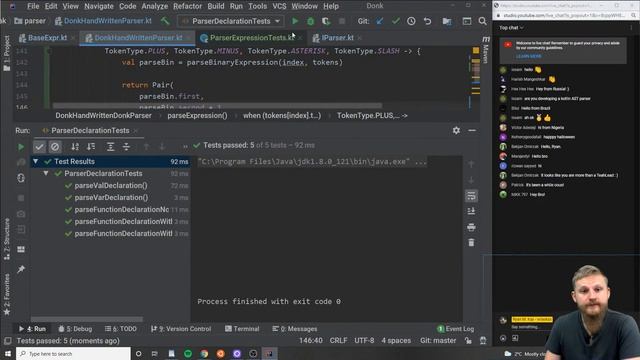
Task: Expand all test results nodes
Action: coord(110,147)
